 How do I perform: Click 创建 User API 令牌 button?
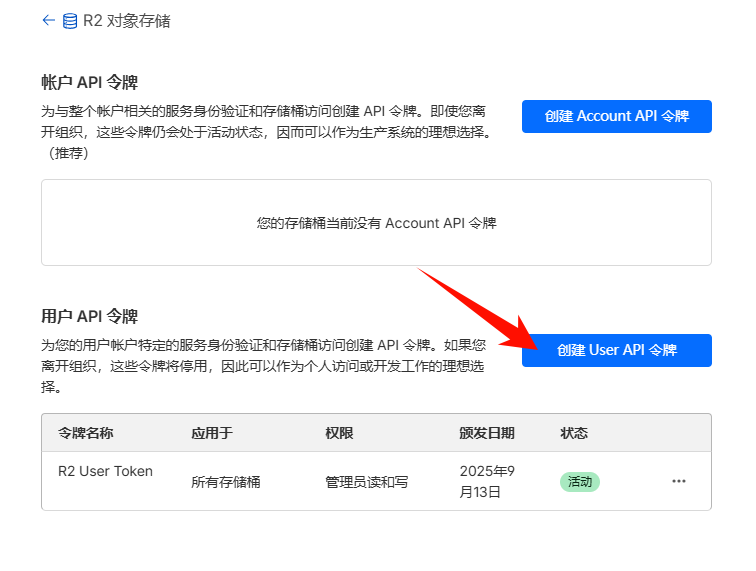pos(616,350)
